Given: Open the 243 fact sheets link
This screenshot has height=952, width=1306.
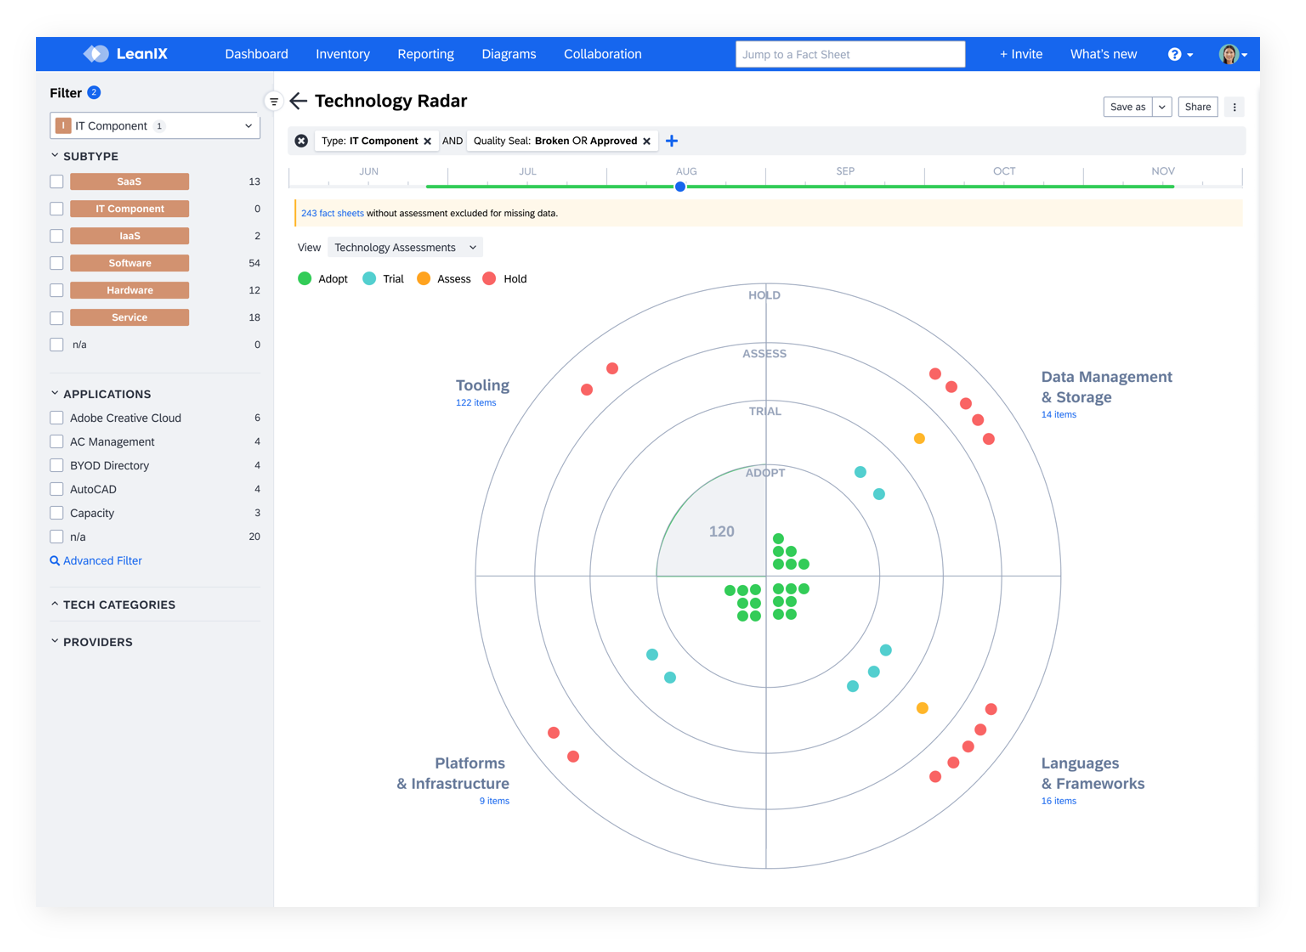Looking at the screenshot, I should (333, 213).
